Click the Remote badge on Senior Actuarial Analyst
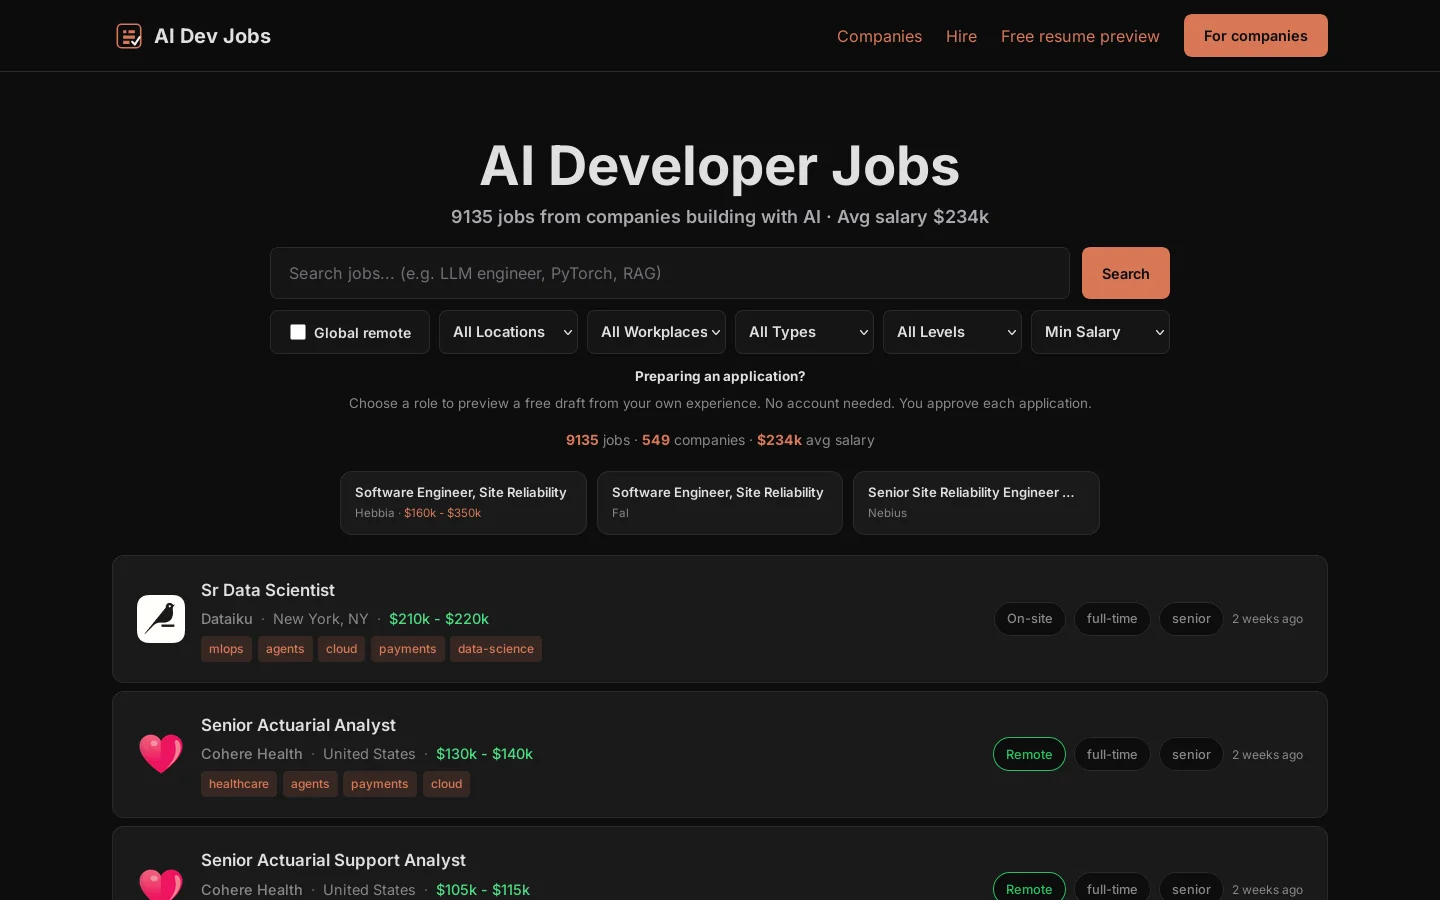 tap(1029, 754)
